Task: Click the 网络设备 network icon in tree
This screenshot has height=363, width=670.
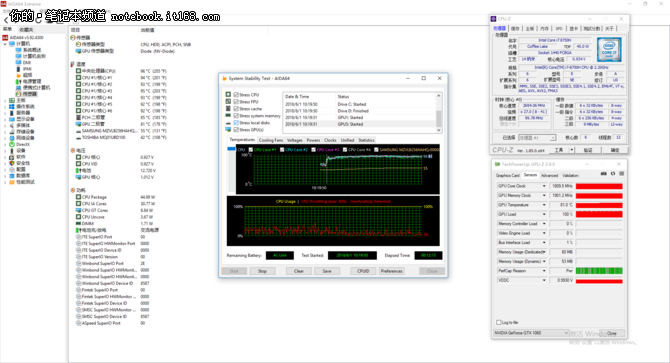Action: point(12,138)
